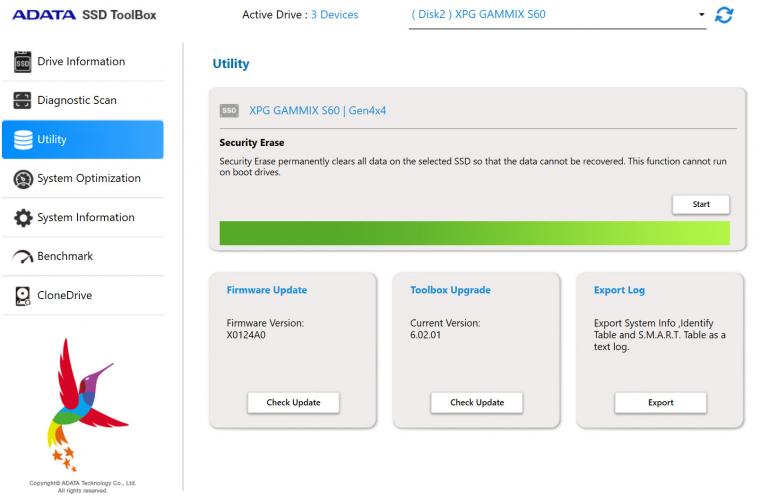The image size is (760, 498).
Task: Click the Security Erase heading
Action: click(x=252, y=143)
